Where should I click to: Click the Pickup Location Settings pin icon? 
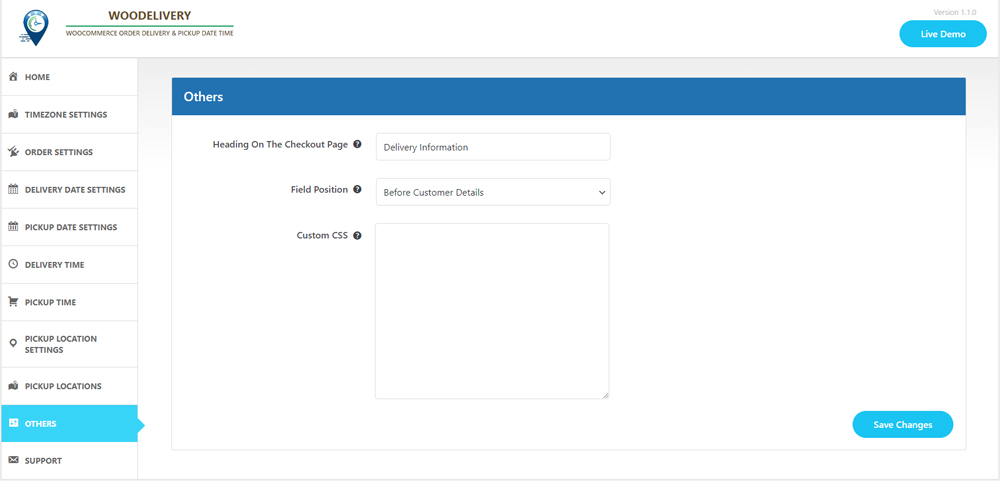pyautogui.click(x=13, y=344)
